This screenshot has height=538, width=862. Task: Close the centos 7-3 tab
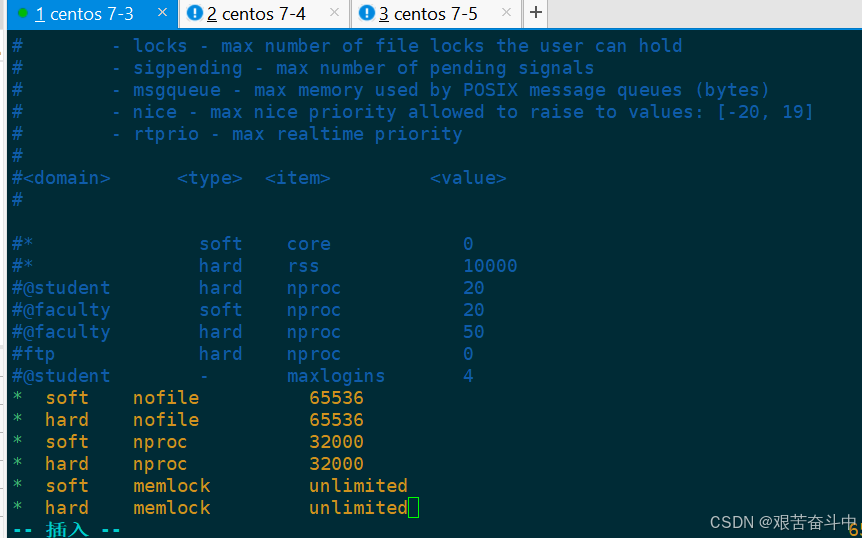(162, 13)
